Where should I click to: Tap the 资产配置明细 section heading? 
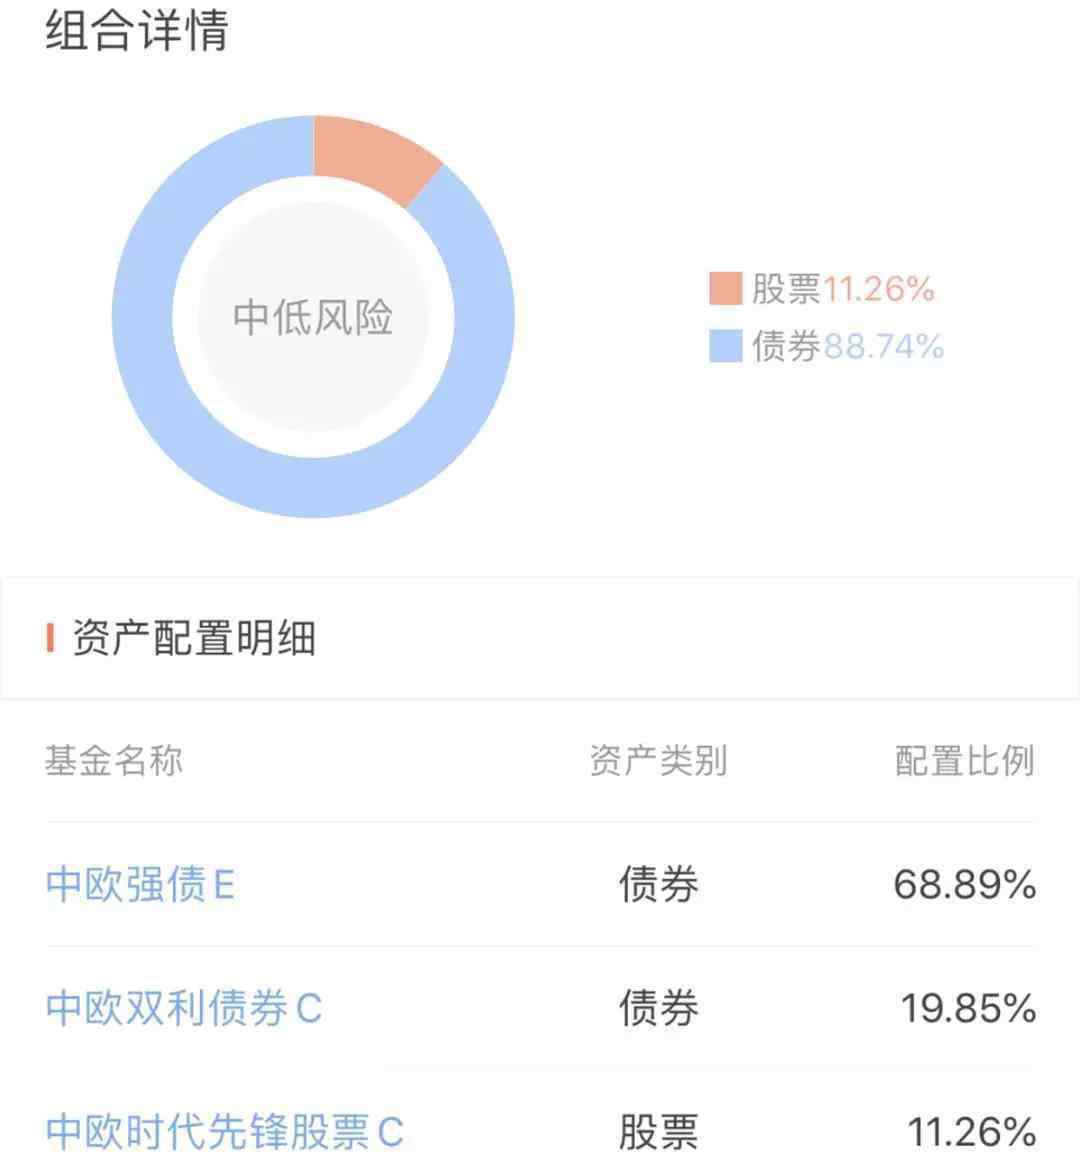[x=193, y=638]
